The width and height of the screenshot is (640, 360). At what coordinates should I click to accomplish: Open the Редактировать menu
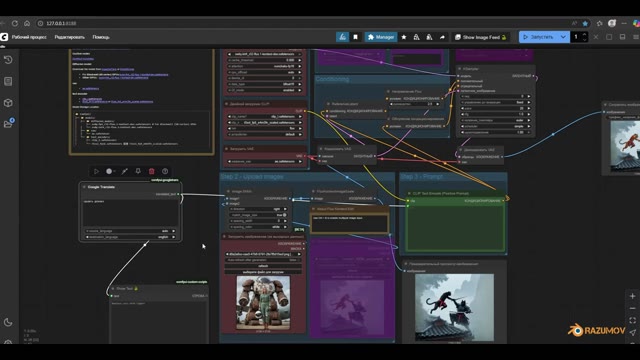(x=69, y=37)
